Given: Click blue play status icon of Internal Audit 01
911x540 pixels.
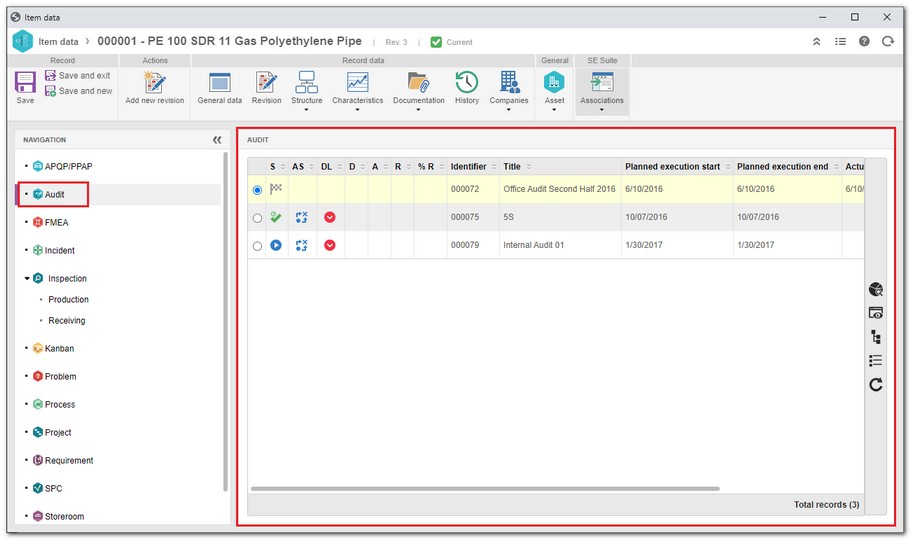Looking at the screenshot, I should pyautogui.click(x=276, y=245).
